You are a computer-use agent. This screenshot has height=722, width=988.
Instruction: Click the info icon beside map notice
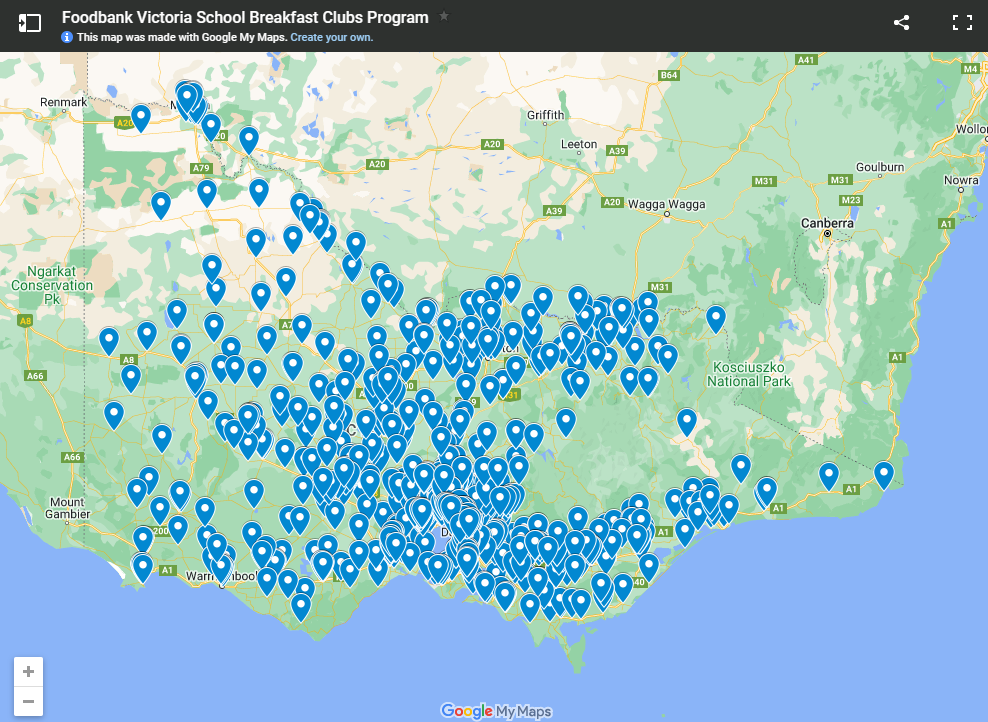point(67,37)
